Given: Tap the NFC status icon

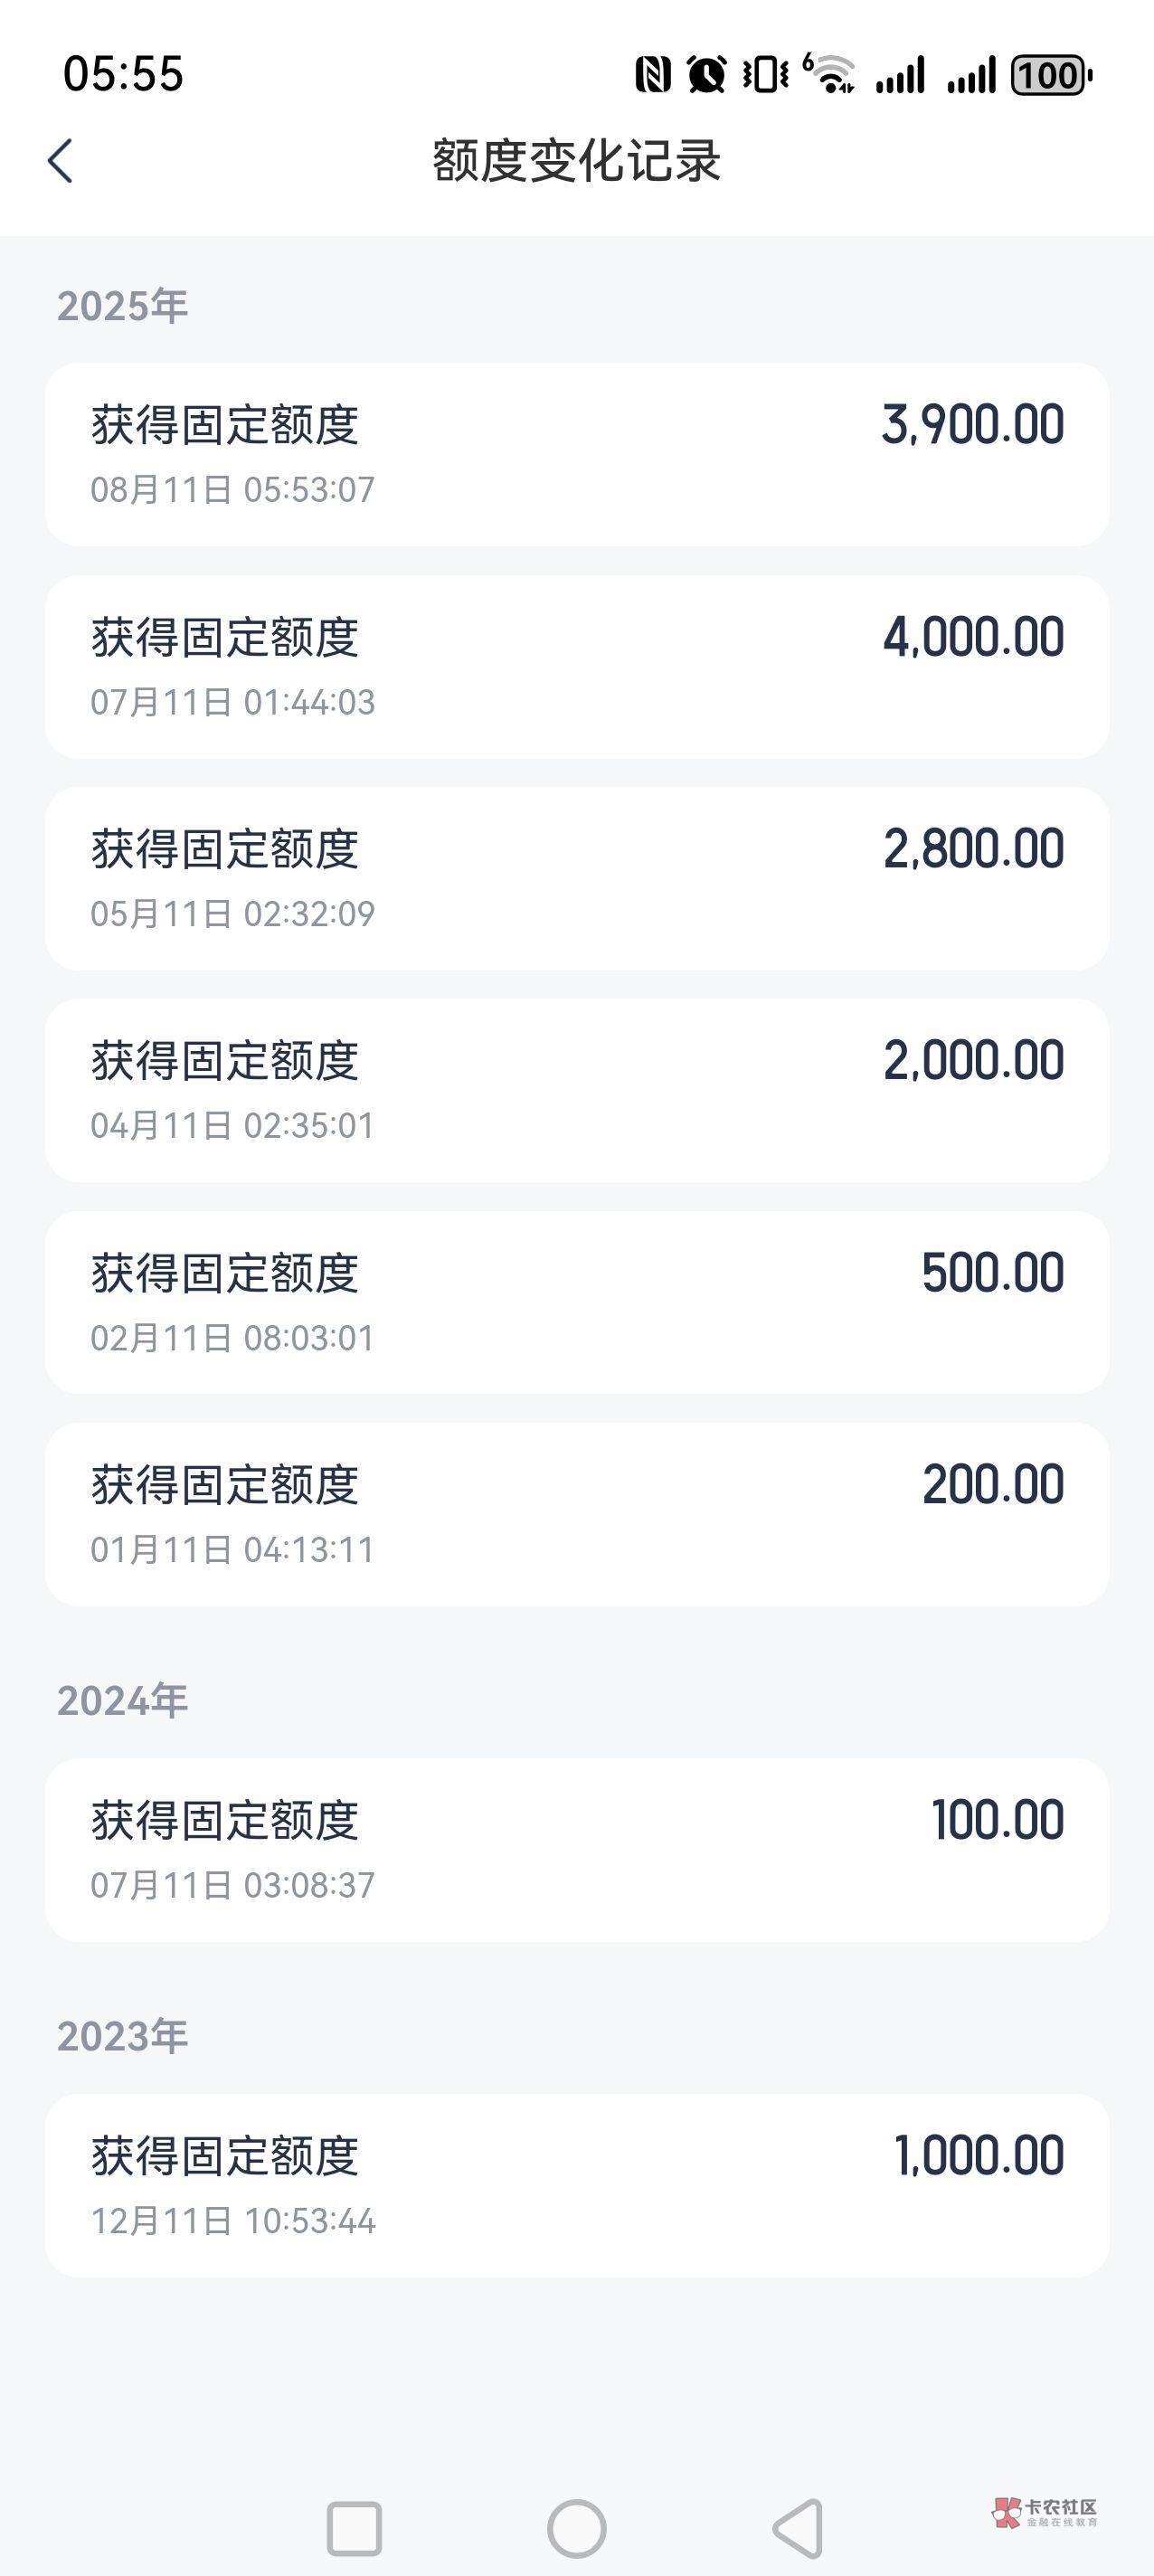Looking at the screenshot, I should [x=653, y=75].
